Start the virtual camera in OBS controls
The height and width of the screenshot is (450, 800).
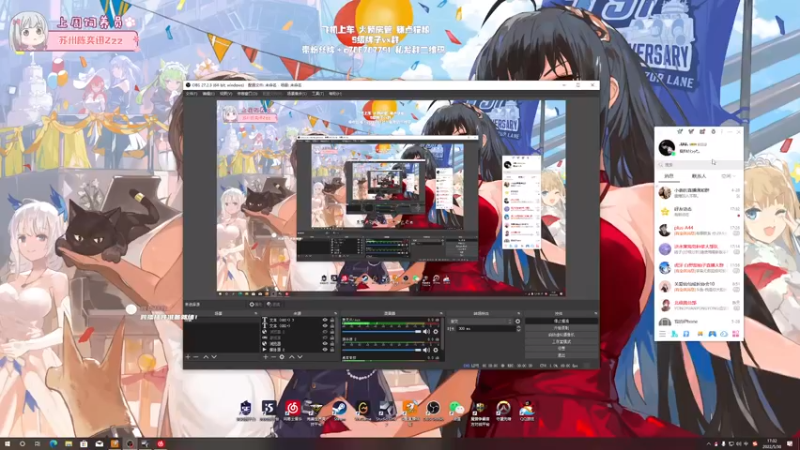point(561,335)
